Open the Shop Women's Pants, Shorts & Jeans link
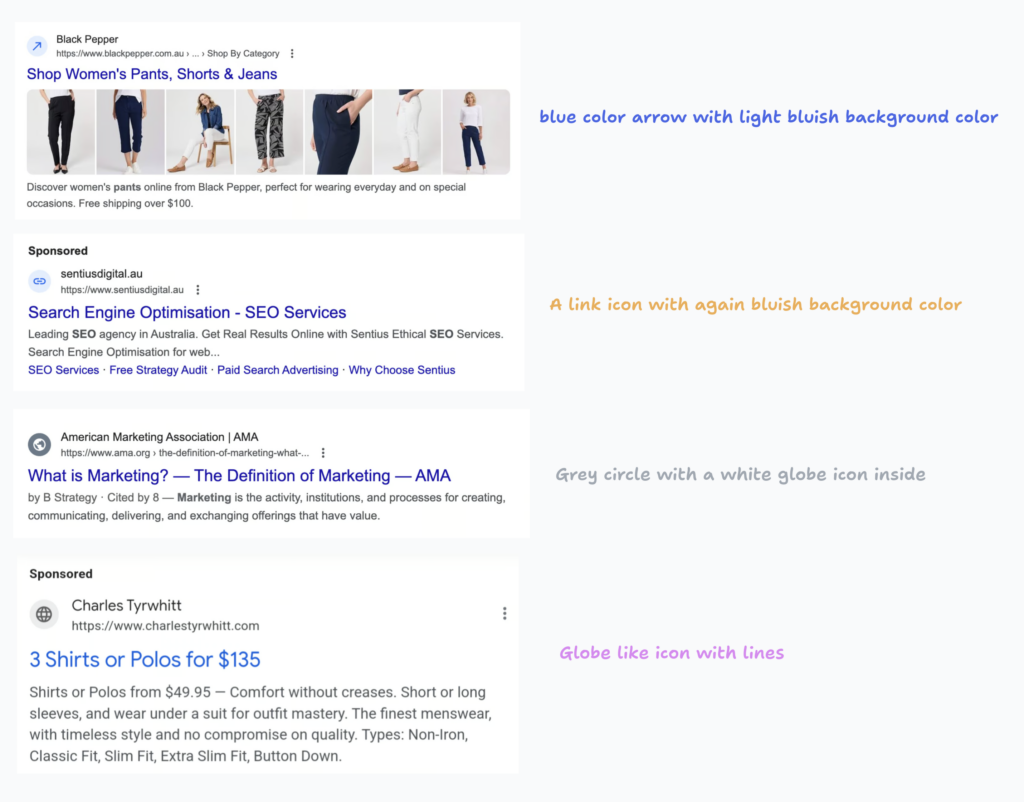Screen dimensions: 1024x802 pos(152,74)
